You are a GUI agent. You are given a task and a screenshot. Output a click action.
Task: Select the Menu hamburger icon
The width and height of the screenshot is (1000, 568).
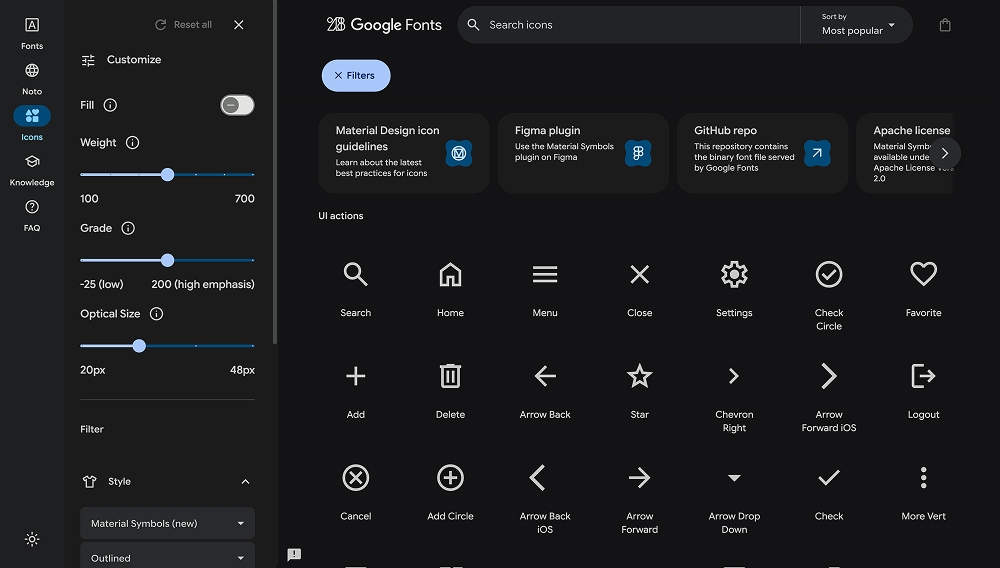(x=545, y=274)
